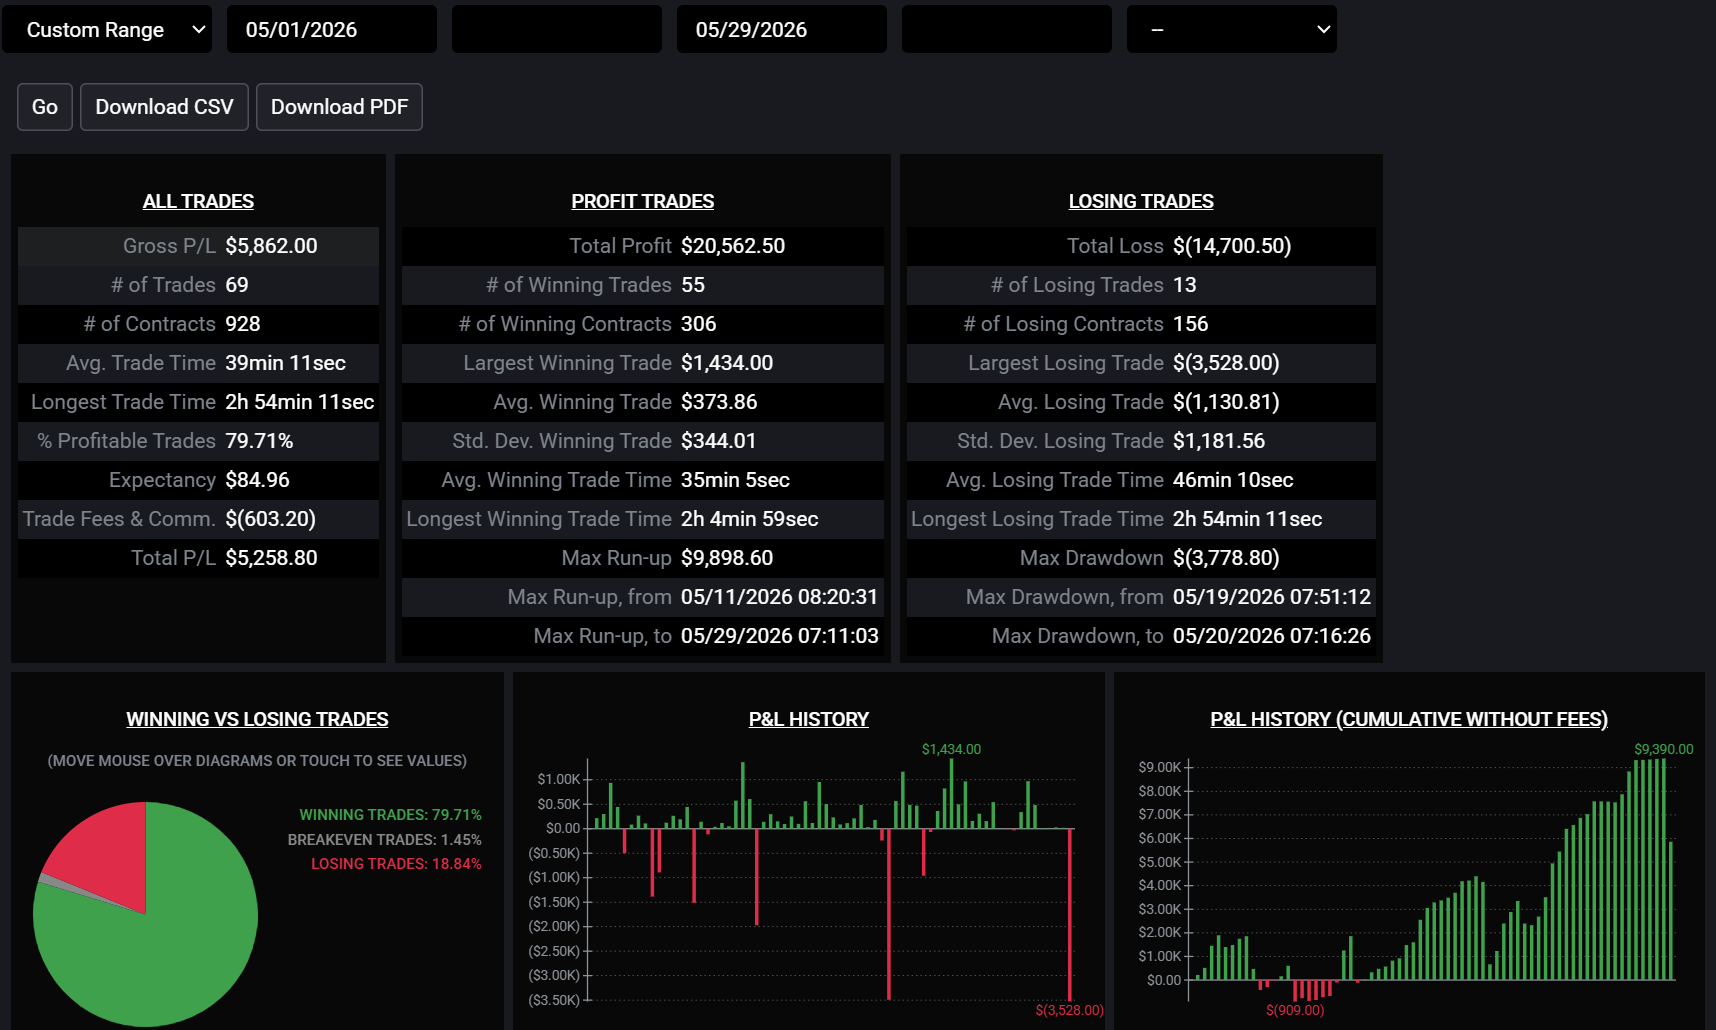Click Max Drawdown from 05/19/2026 07:51:12
The width and height of the screenshot is (1716, 1030).
[1272, 597]
